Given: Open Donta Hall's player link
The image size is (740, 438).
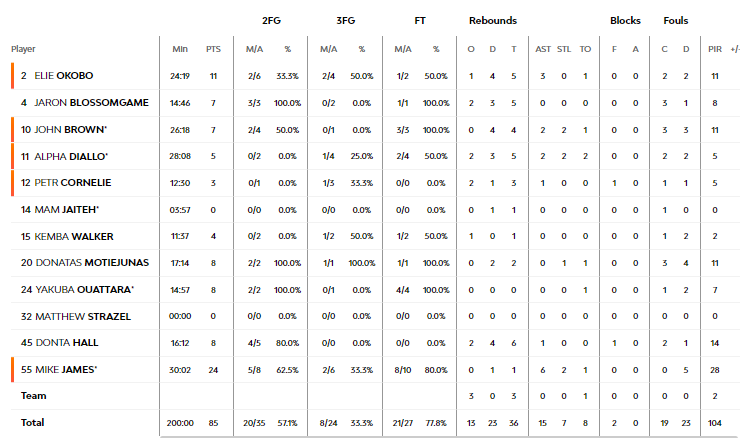Looking at the screenshot, I should [x=67, y=343].
